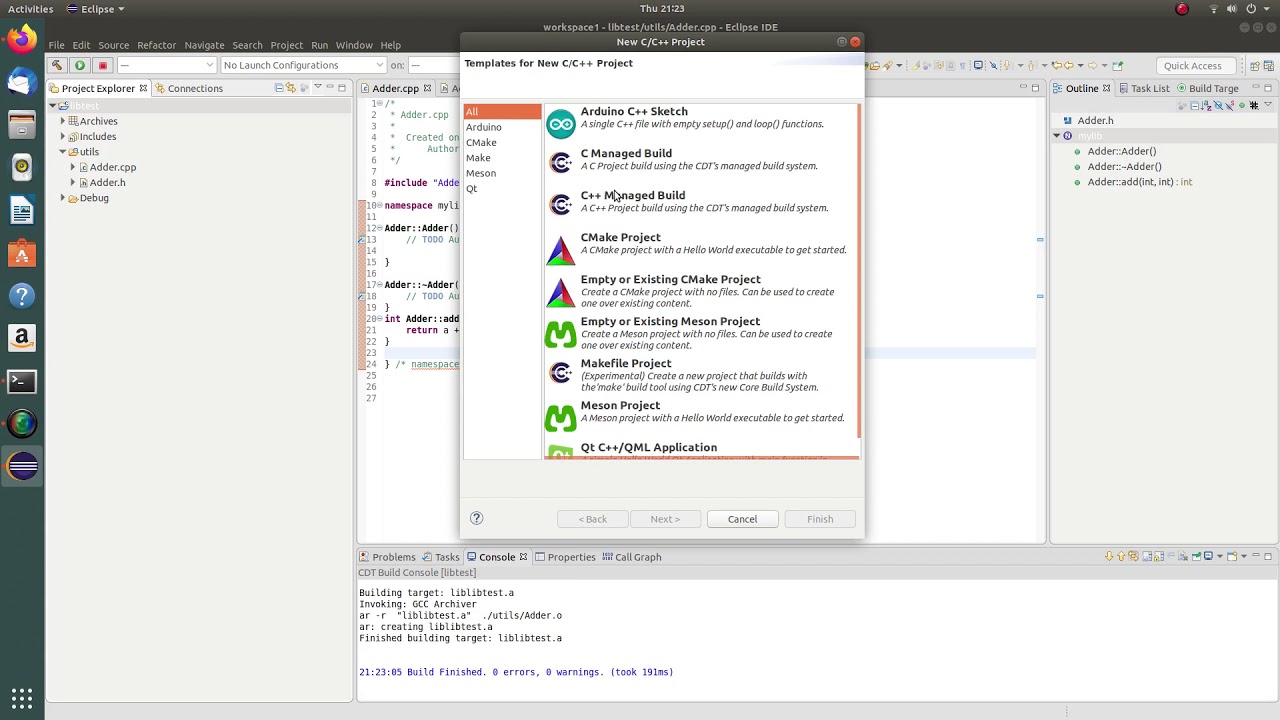Toggle Link with Editor in Project Explorer
1280x720 pixels.
[293, 88]
